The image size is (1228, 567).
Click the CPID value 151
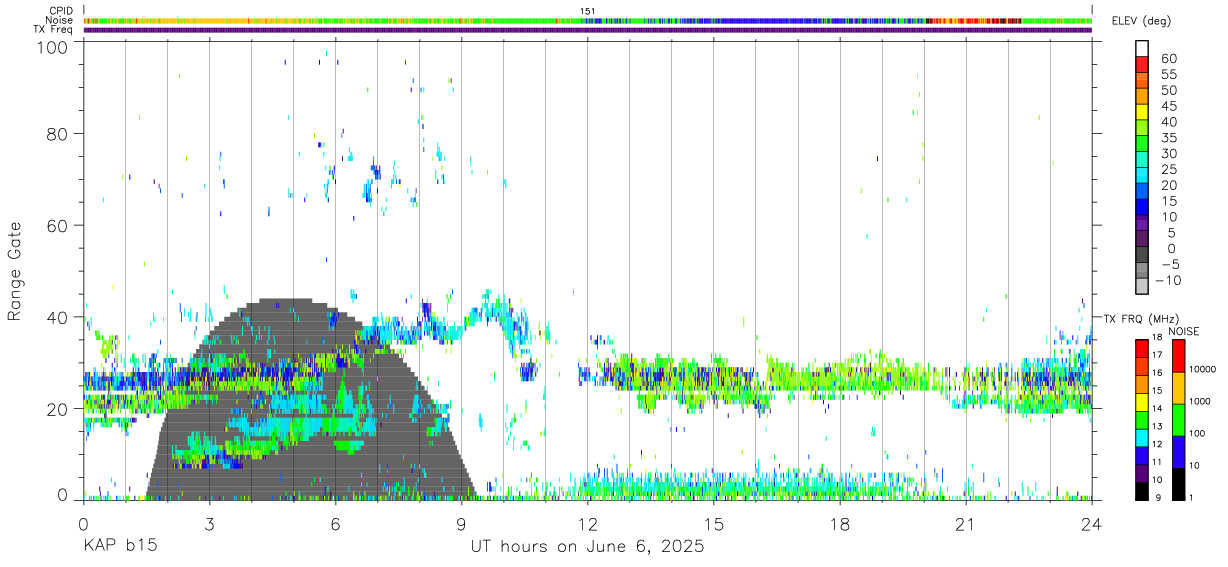tap(587, 11)
